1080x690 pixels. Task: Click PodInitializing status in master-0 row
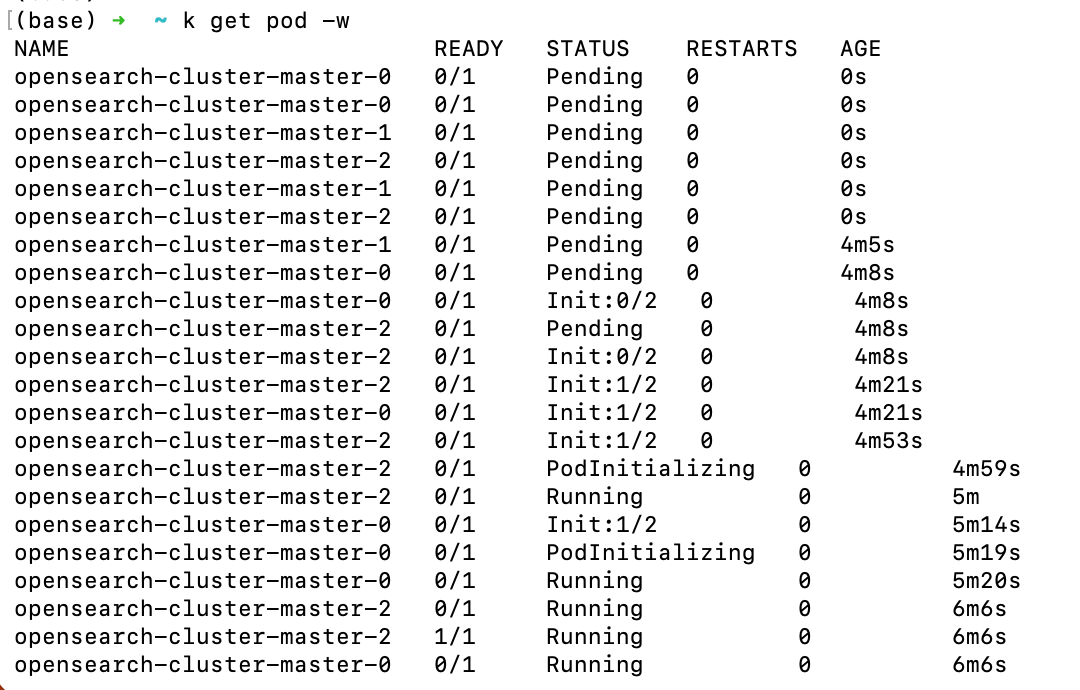(650, 553)
